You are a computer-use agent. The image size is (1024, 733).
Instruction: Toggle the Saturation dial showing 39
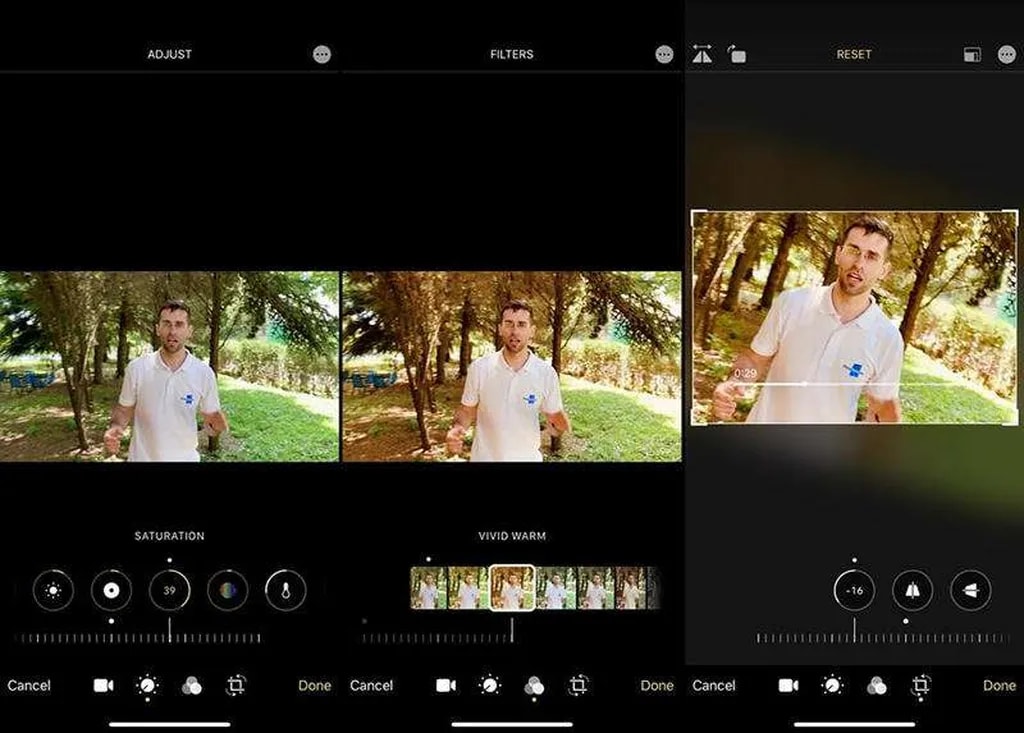click(x=169, y=590)
